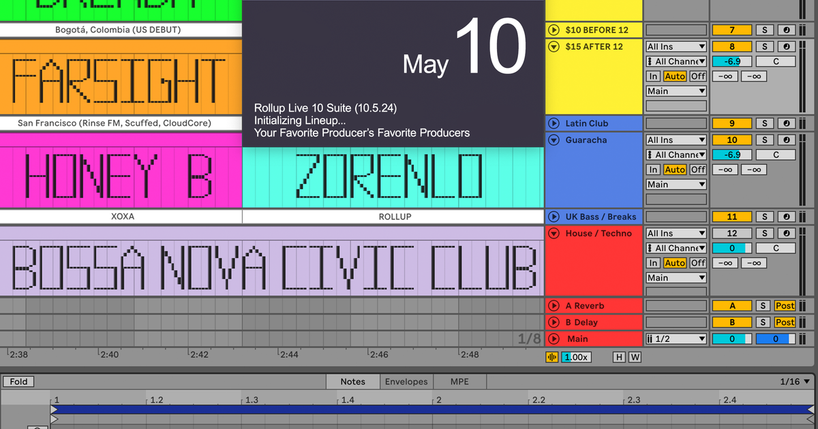Open the 1/16 grid size dropdown

[x=795, y=382]
